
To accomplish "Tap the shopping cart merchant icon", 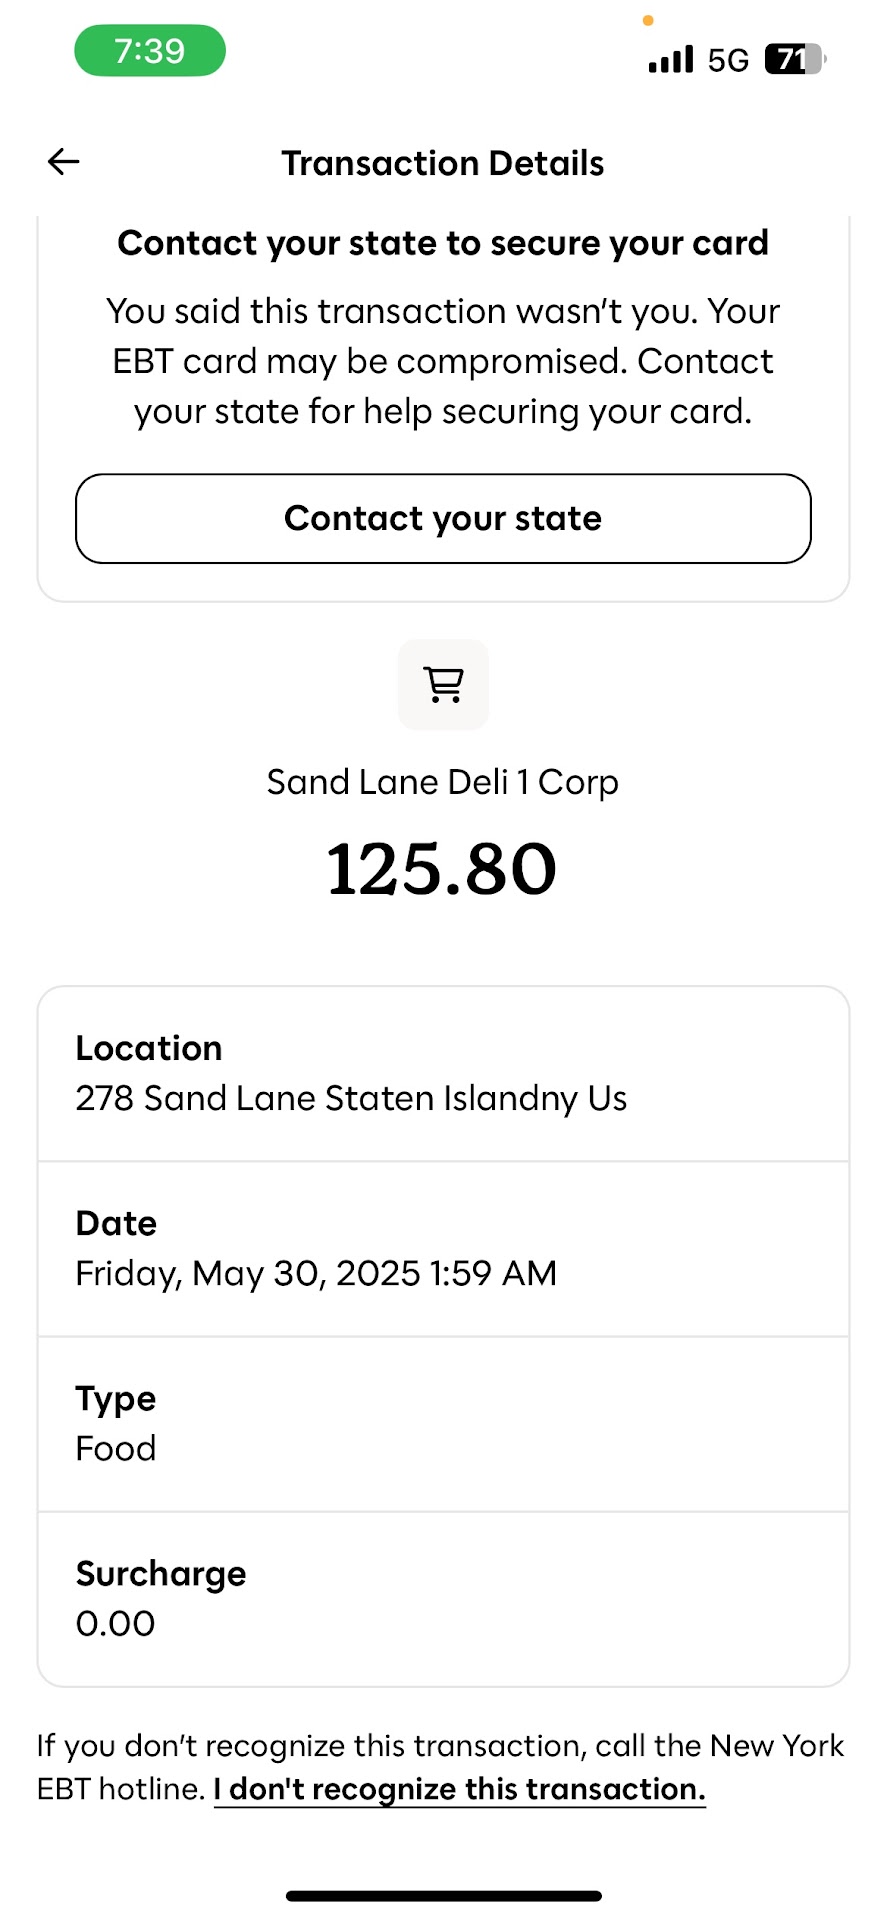I will [443, 685].
